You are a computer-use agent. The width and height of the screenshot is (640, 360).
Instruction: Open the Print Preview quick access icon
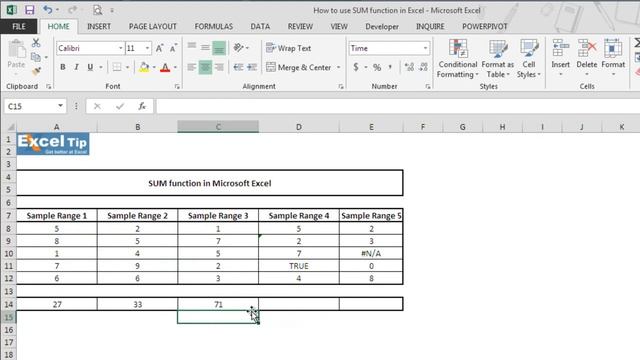97,9
